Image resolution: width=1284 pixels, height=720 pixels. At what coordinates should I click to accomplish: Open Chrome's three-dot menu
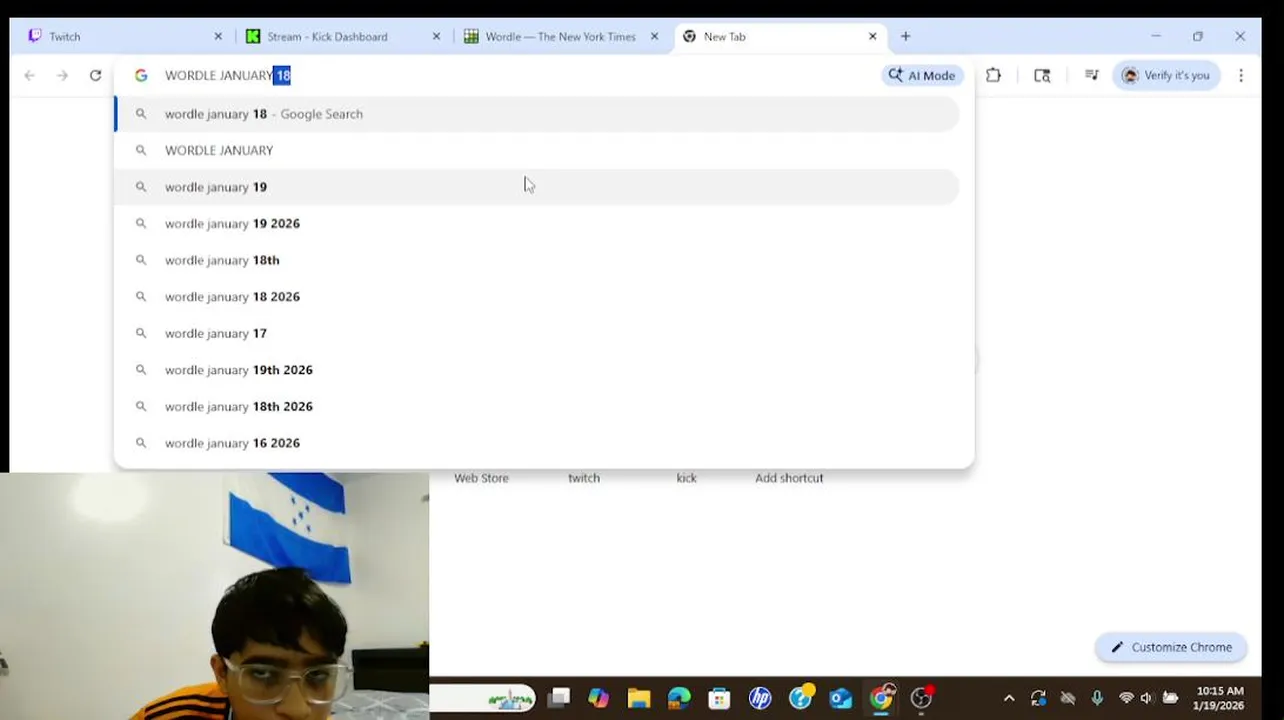(x=1241, y=75)
